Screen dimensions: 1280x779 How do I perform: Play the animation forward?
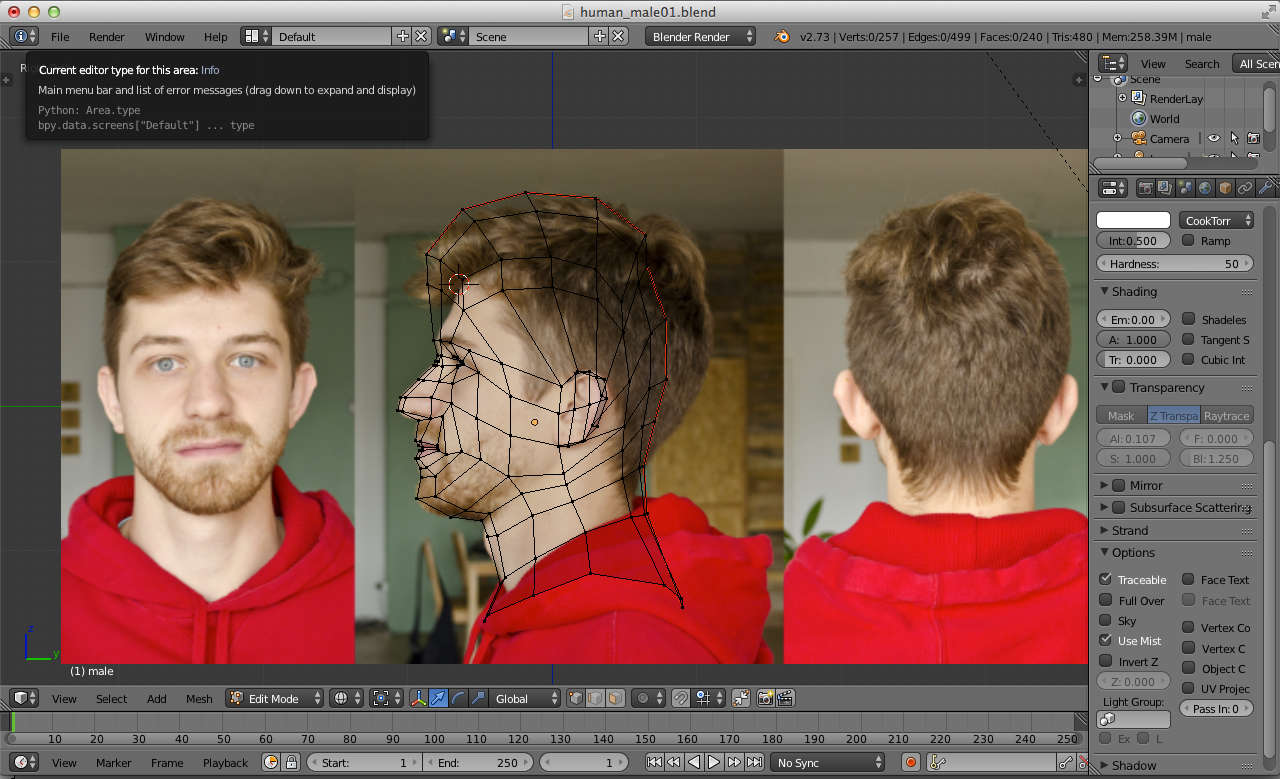point(714,762)
